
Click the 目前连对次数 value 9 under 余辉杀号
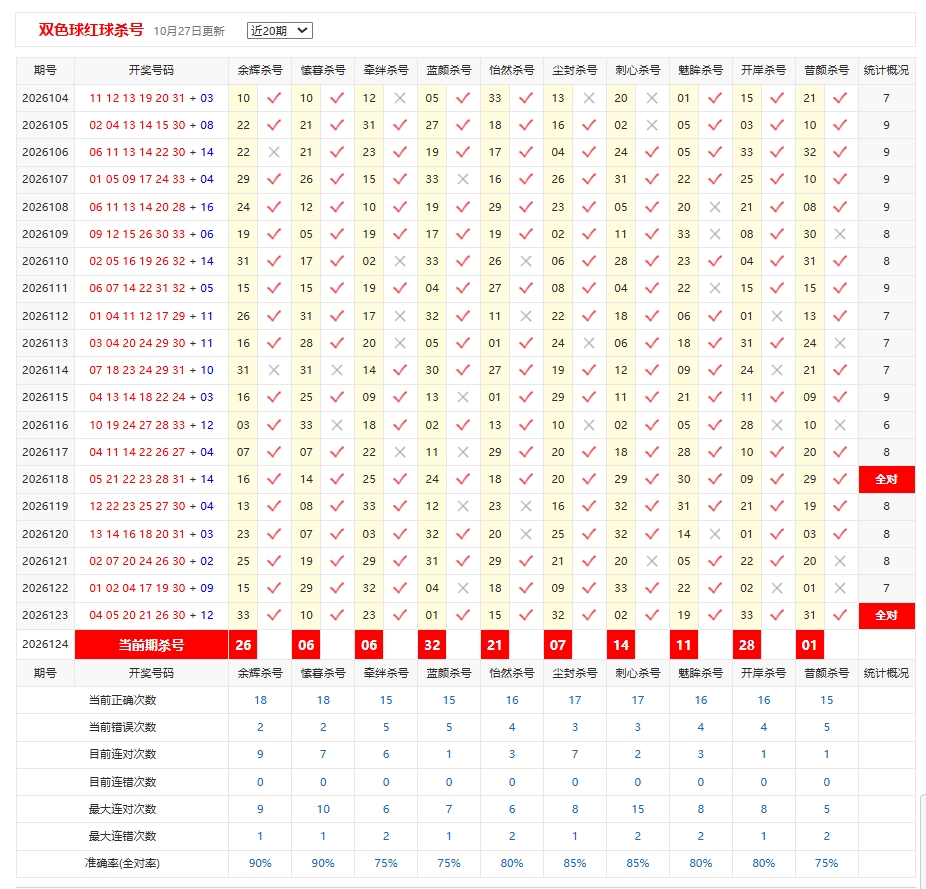[260, 754]
